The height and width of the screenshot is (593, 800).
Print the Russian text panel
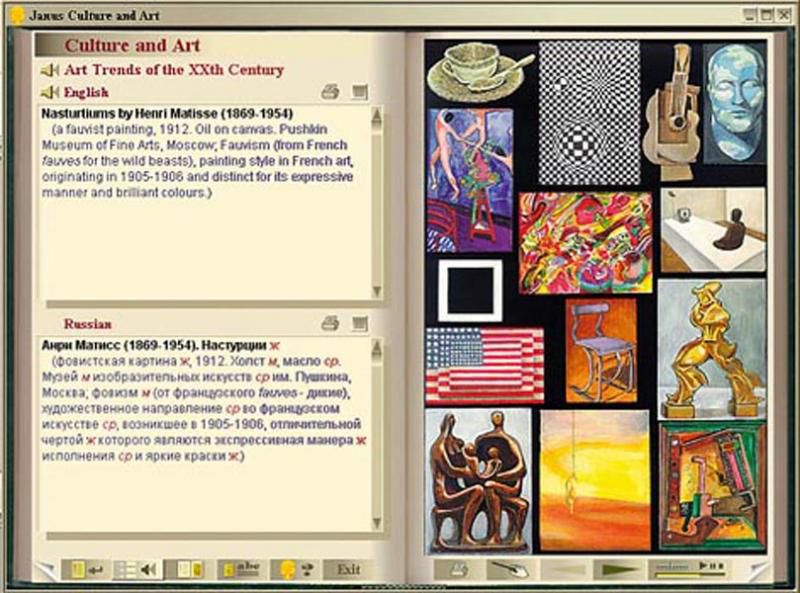(x=330, y=324)
